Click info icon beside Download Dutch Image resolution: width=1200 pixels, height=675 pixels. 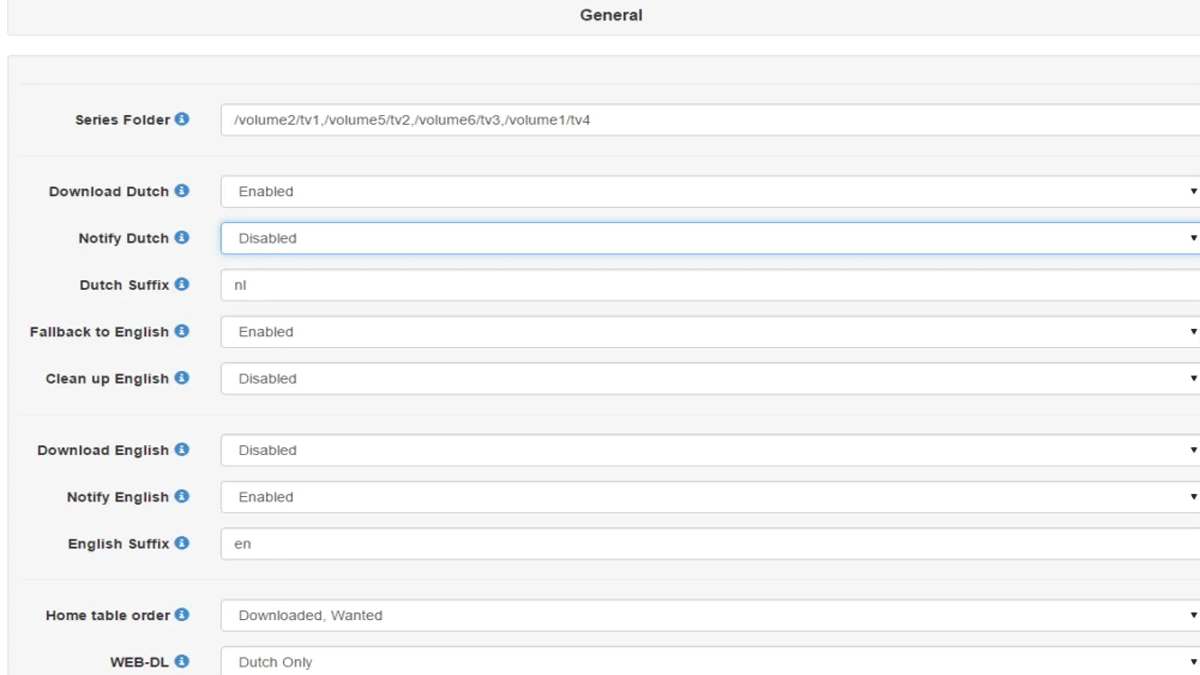click(x=182, y=190)
